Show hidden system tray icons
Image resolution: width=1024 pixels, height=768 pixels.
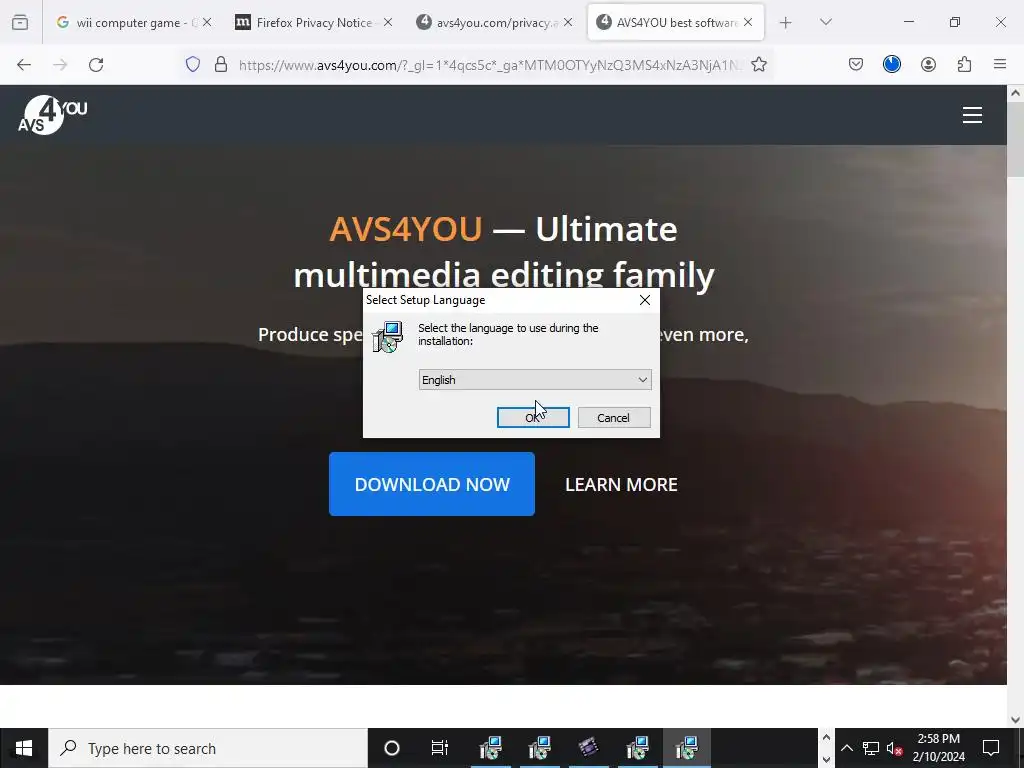coord(846,748)
